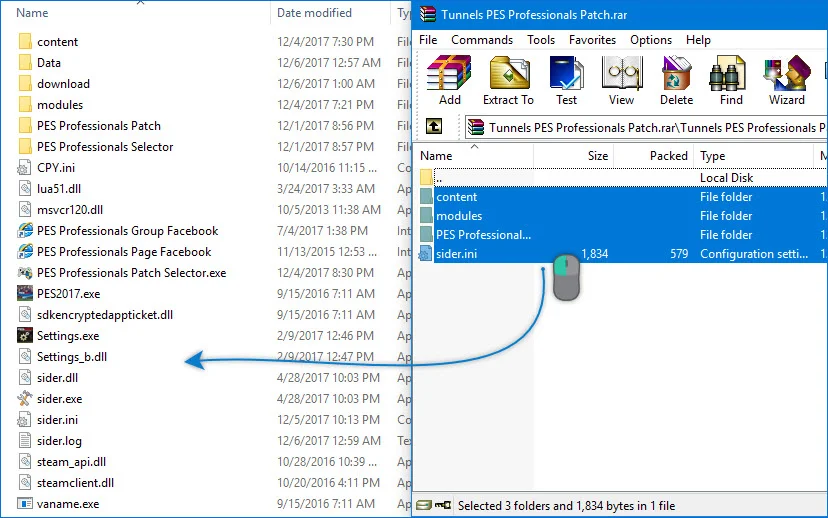Select the modules folder icon in WinRAR list

pos(427,215)
